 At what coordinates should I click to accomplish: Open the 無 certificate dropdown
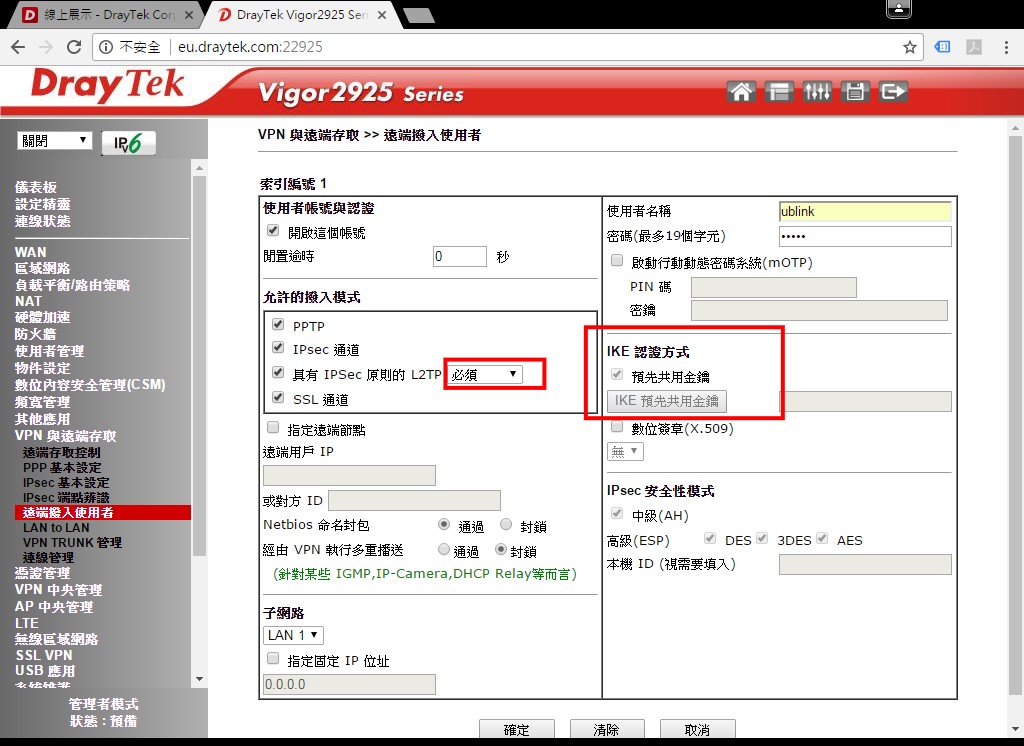625,451
